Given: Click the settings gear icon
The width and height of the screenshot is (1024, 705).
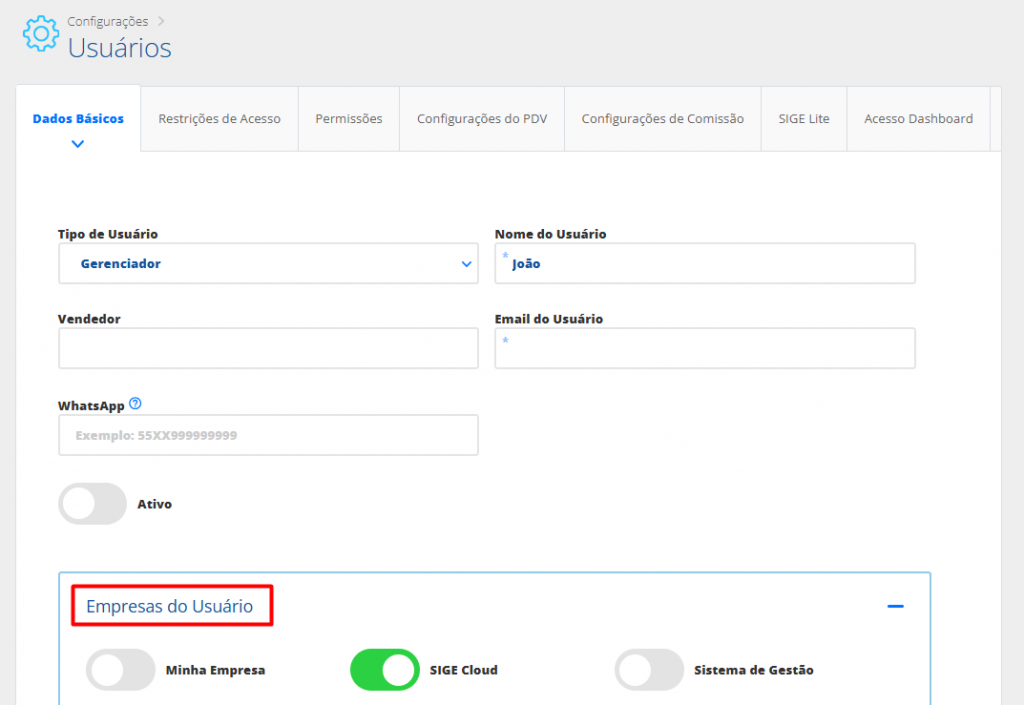Looking at the screenshot, I should [40, 34].
